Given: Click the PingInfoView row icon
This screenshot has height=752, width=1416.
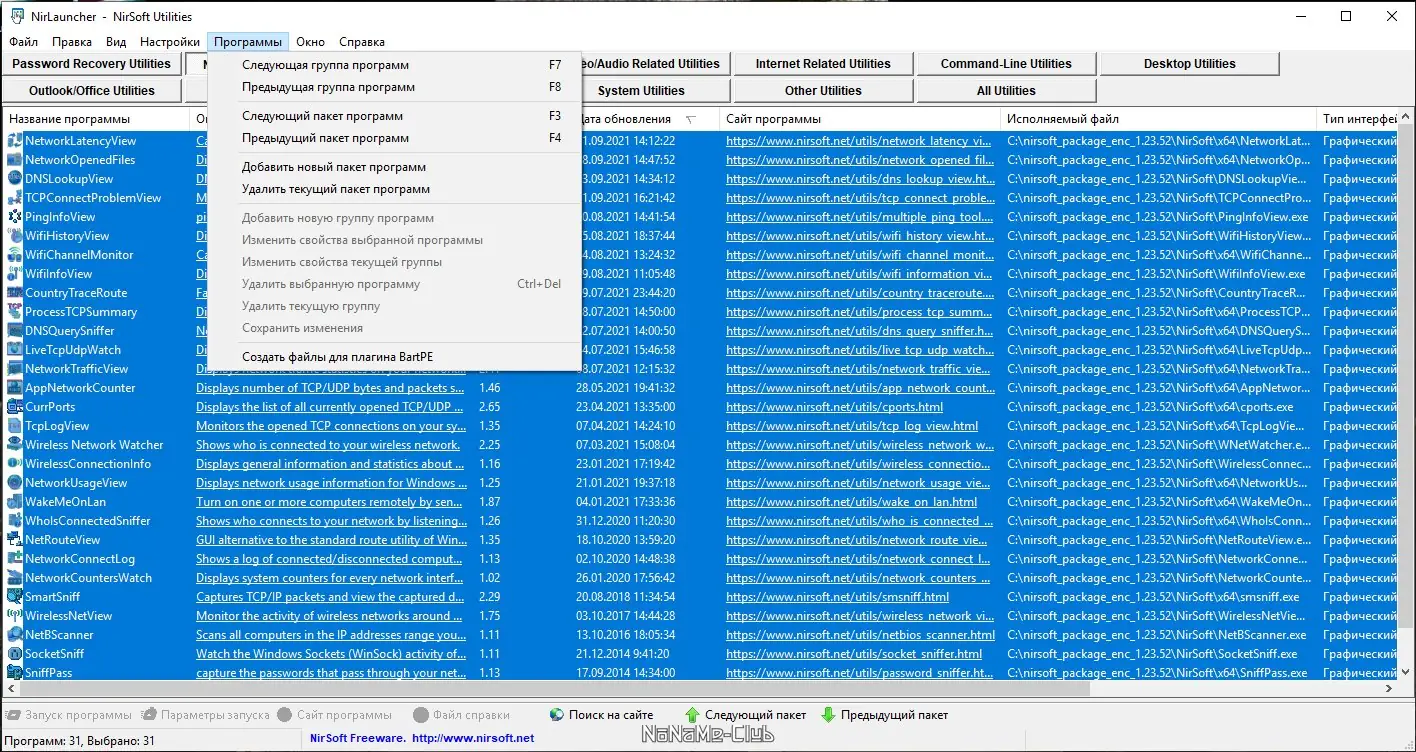Looking at the screenshot, I should (x=15, y=217).
